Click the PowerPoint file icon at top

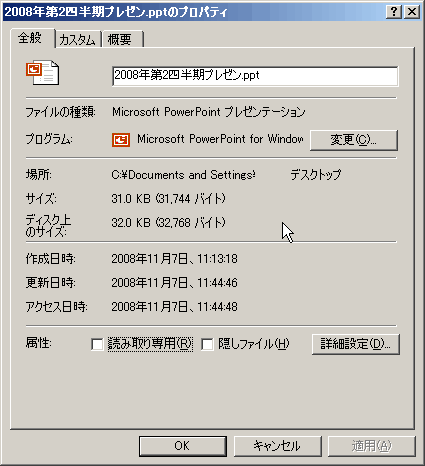pos(42,73)
